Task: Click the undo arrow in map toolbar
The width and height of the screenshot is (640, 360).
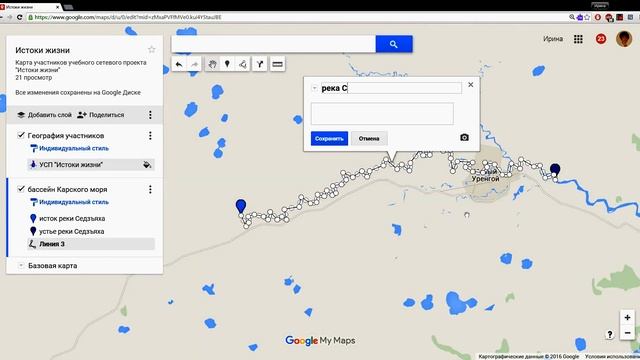Action: pyautogui.click(x=179, y=64)
